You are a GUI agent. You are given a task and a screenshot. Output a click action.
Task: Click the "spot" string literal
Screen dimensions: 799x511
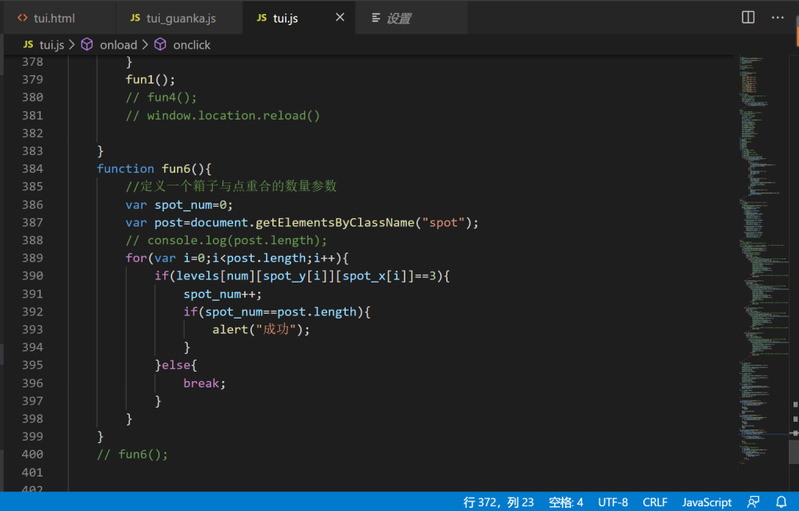443,223
